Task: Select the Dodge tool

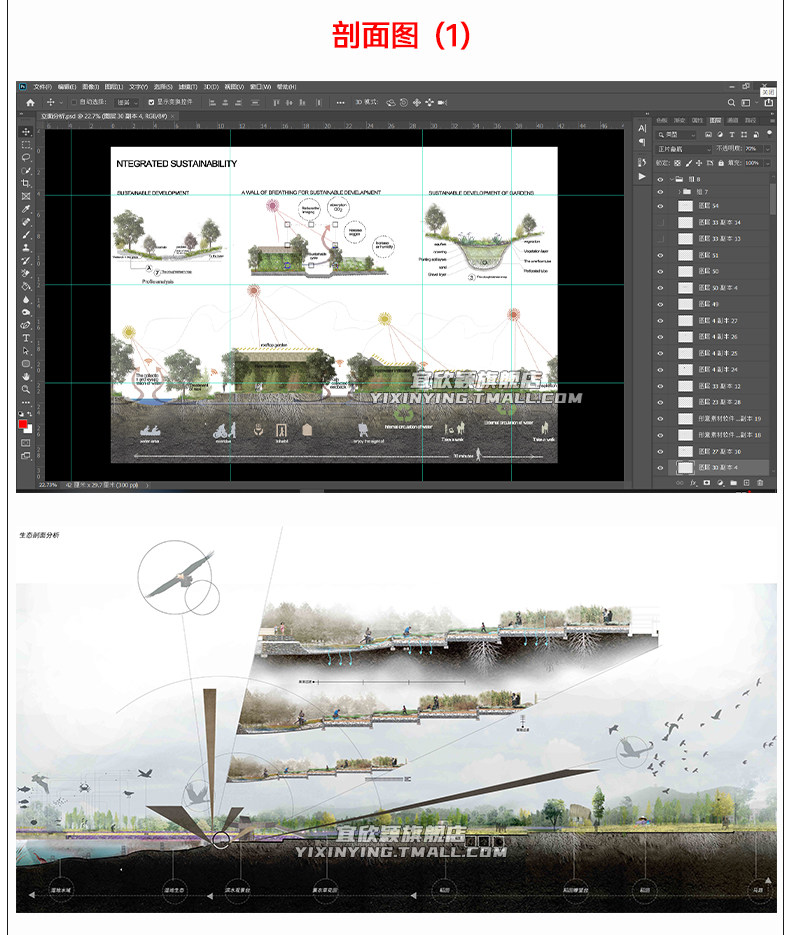Action: (26, 312)
